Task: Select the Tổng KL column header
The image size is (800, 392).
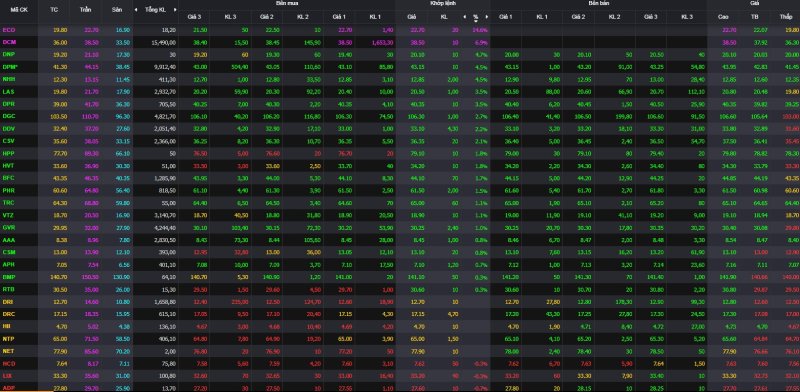Action: (x=155, y=10)
